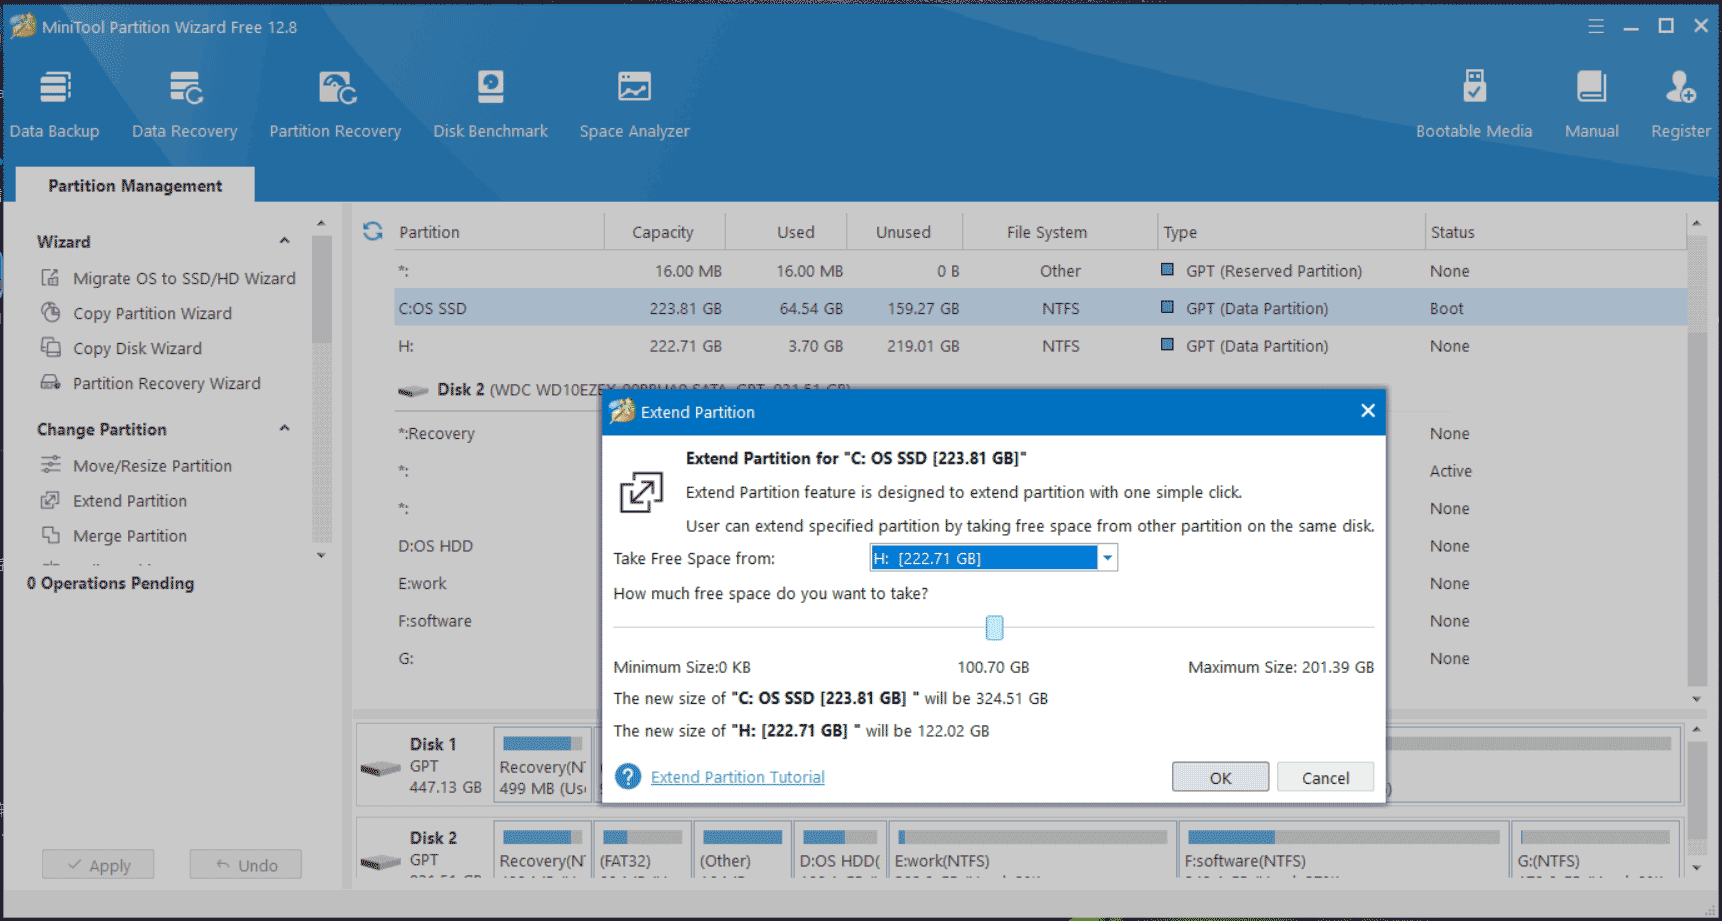Select the F:software(NTFS) block in disk map
The image size is (1722, 921).
tap(1343, 849)
